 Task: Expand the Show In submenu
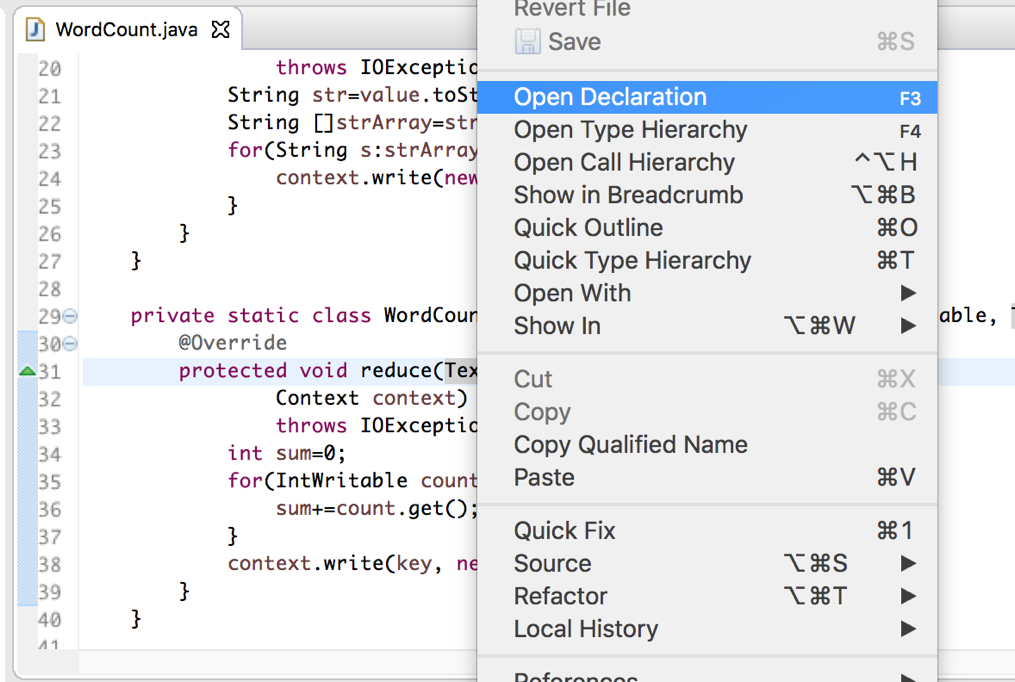pos(707,326)
